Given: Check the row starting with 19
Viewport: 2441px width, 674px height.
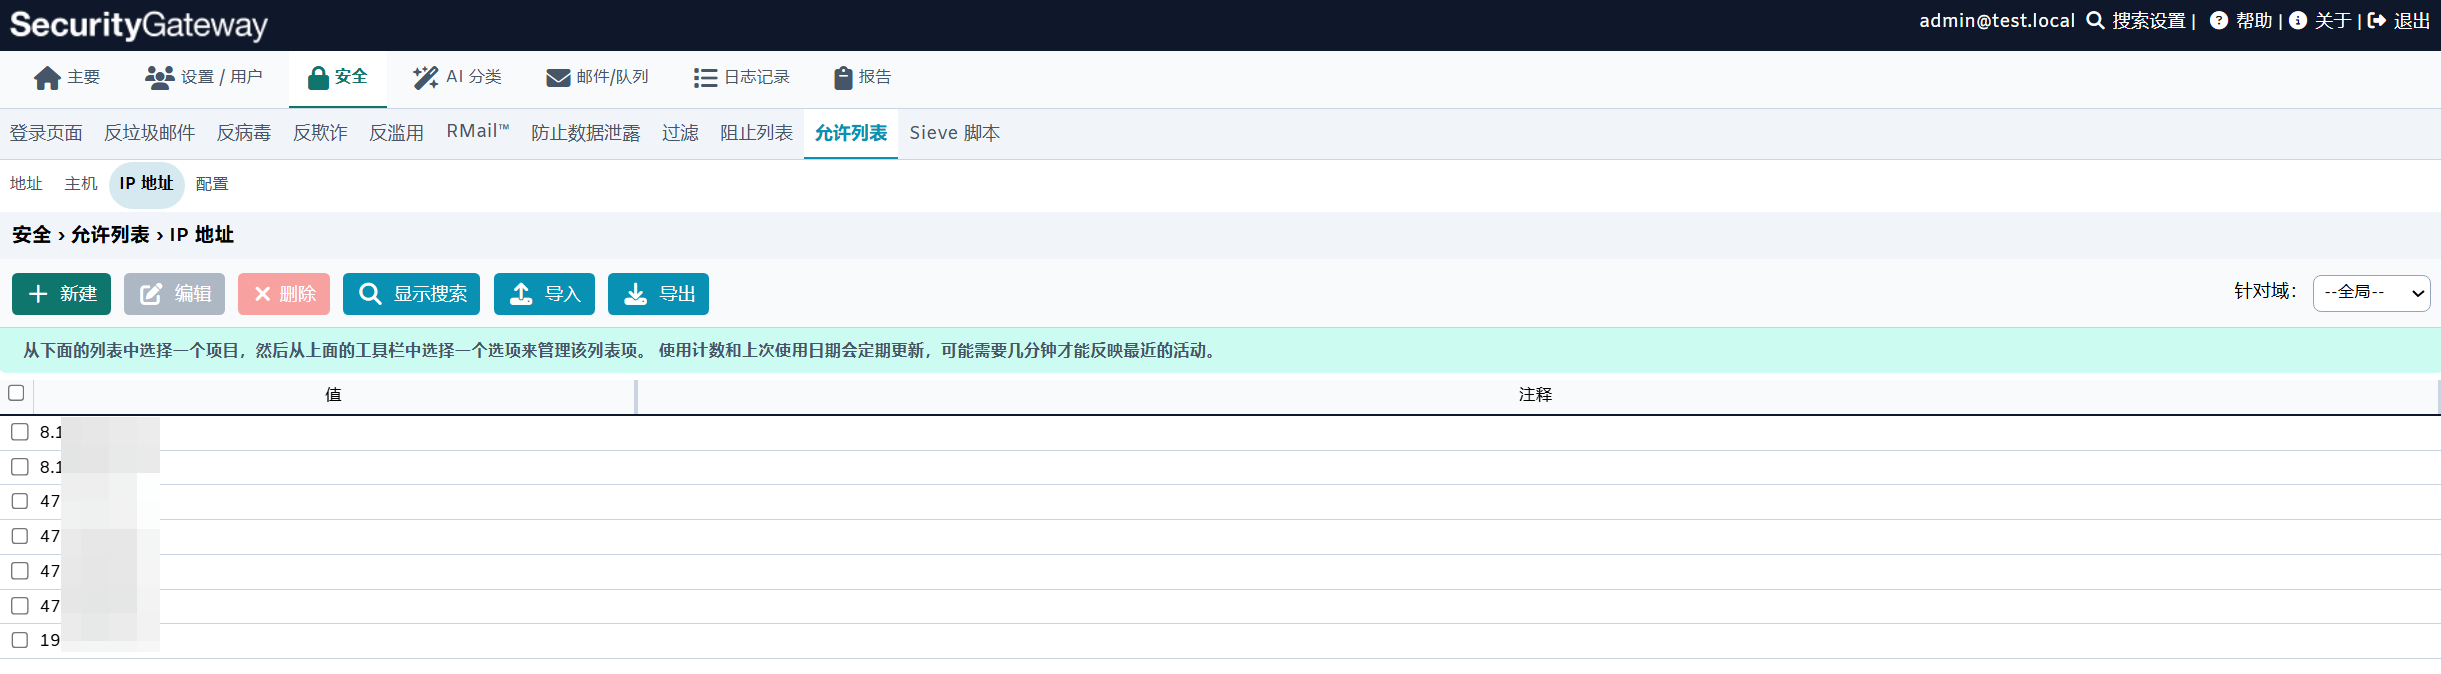Looking at the screenshot, I should click(x=20, y=640).
